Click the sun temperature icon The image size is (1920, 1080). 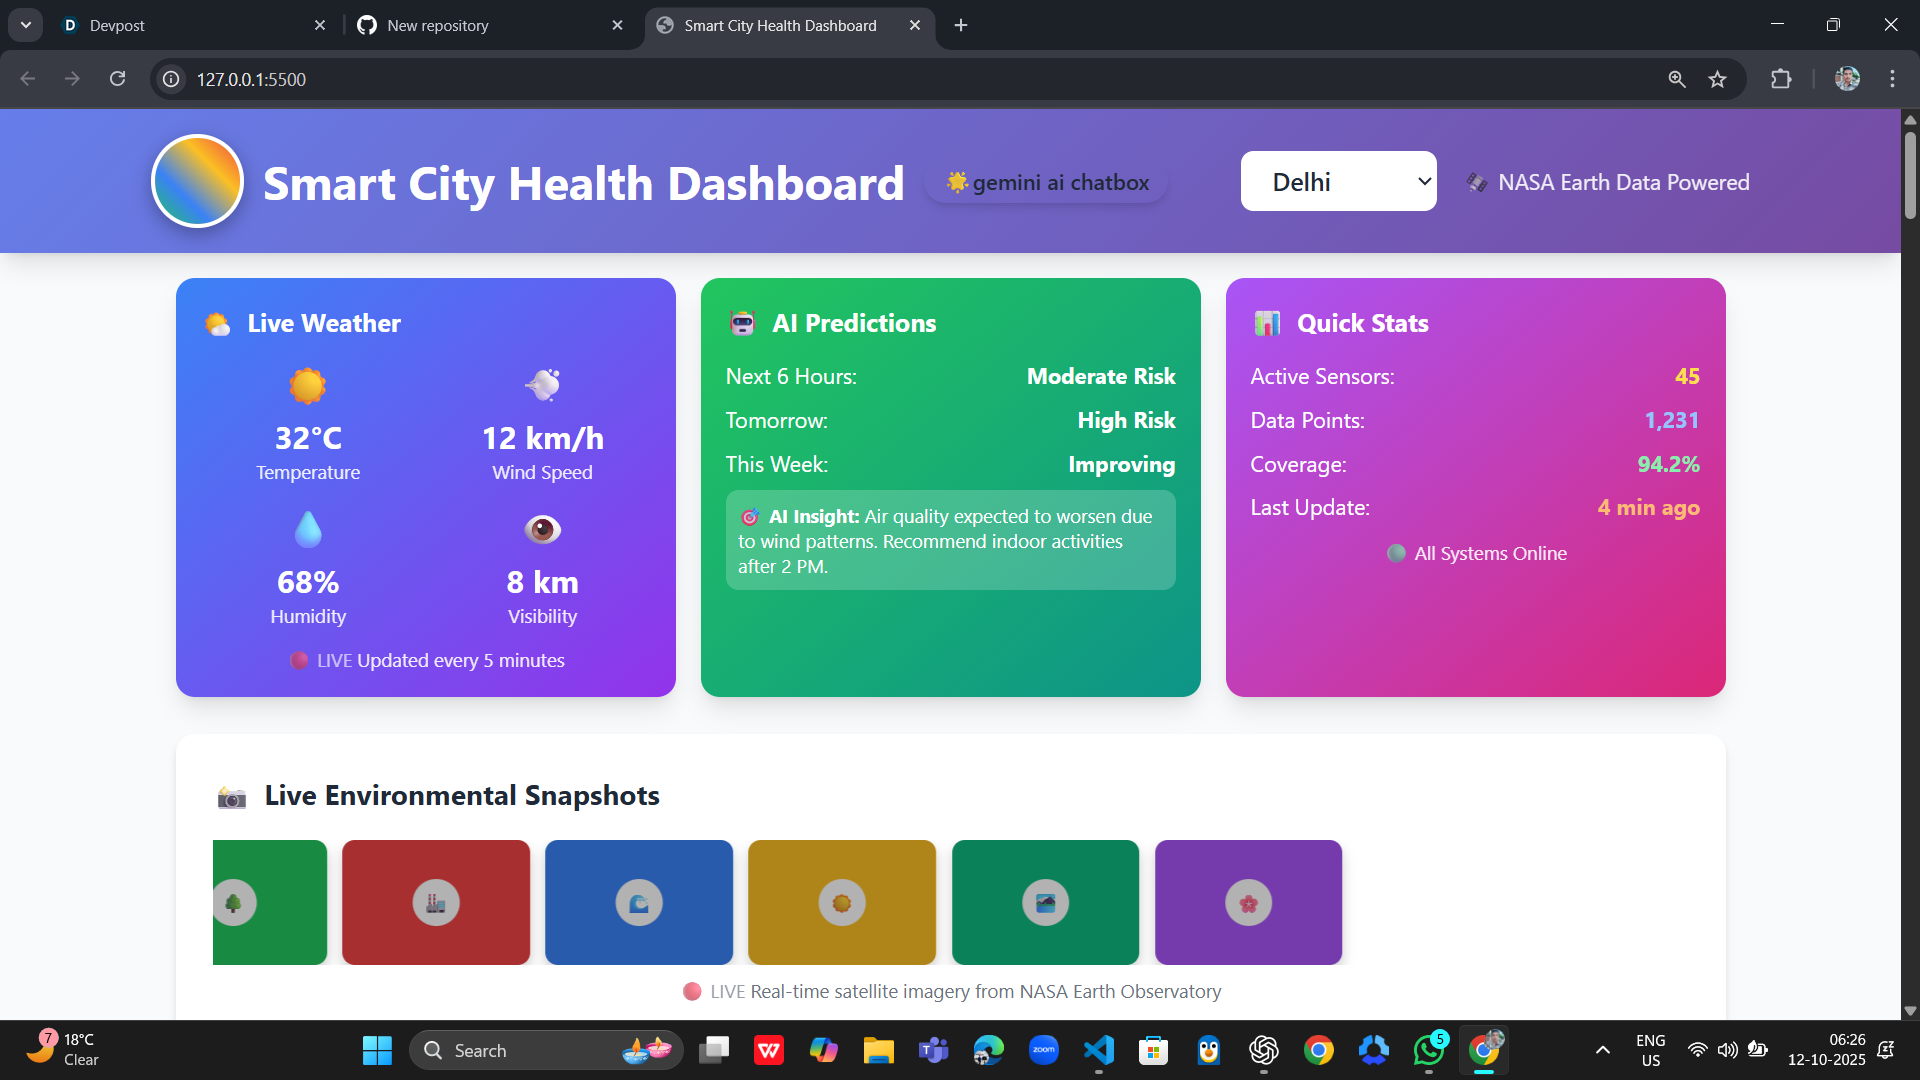click(308, 385)
